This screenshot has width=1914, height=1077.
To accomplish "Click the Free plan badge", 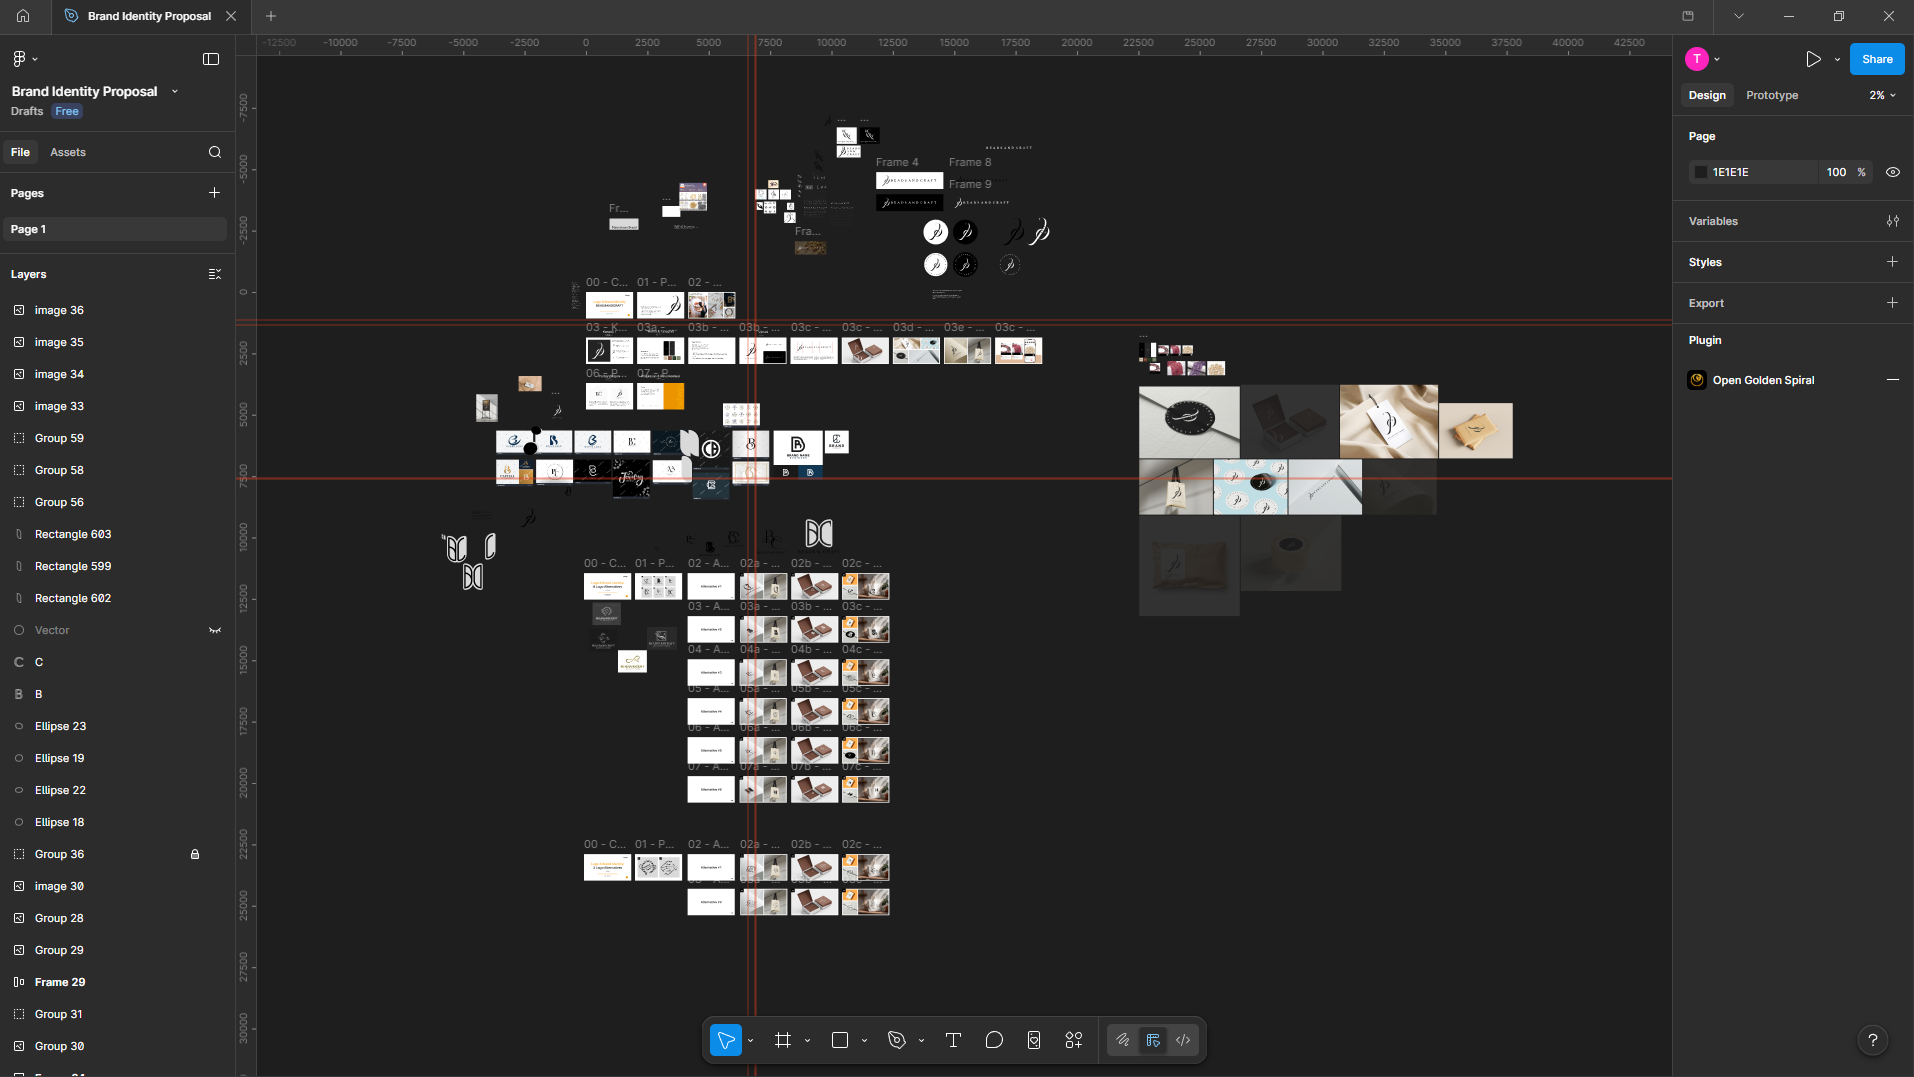I will pyautogui.click(x=67, y=111).
